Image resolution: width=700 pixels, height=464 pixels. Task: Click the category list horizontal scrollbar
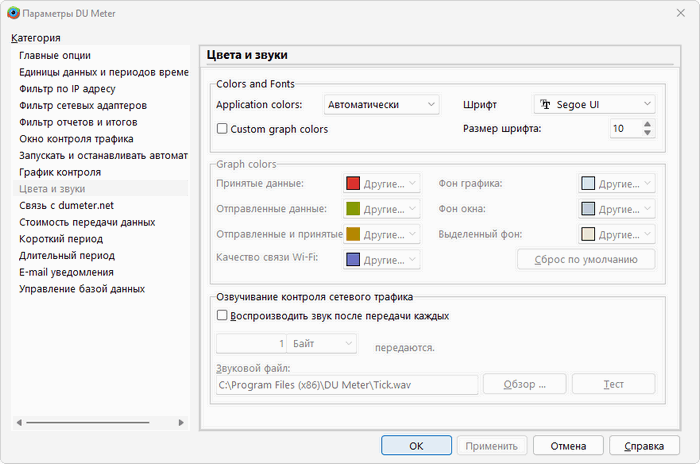coord(90,423)
